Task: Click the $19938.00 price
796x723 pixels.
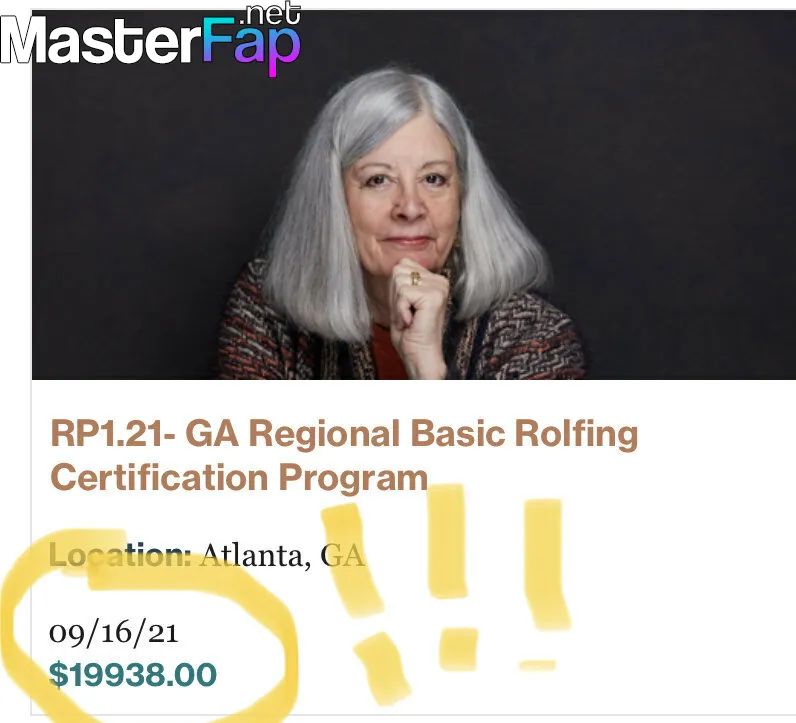Action: [x=132, y=674]
